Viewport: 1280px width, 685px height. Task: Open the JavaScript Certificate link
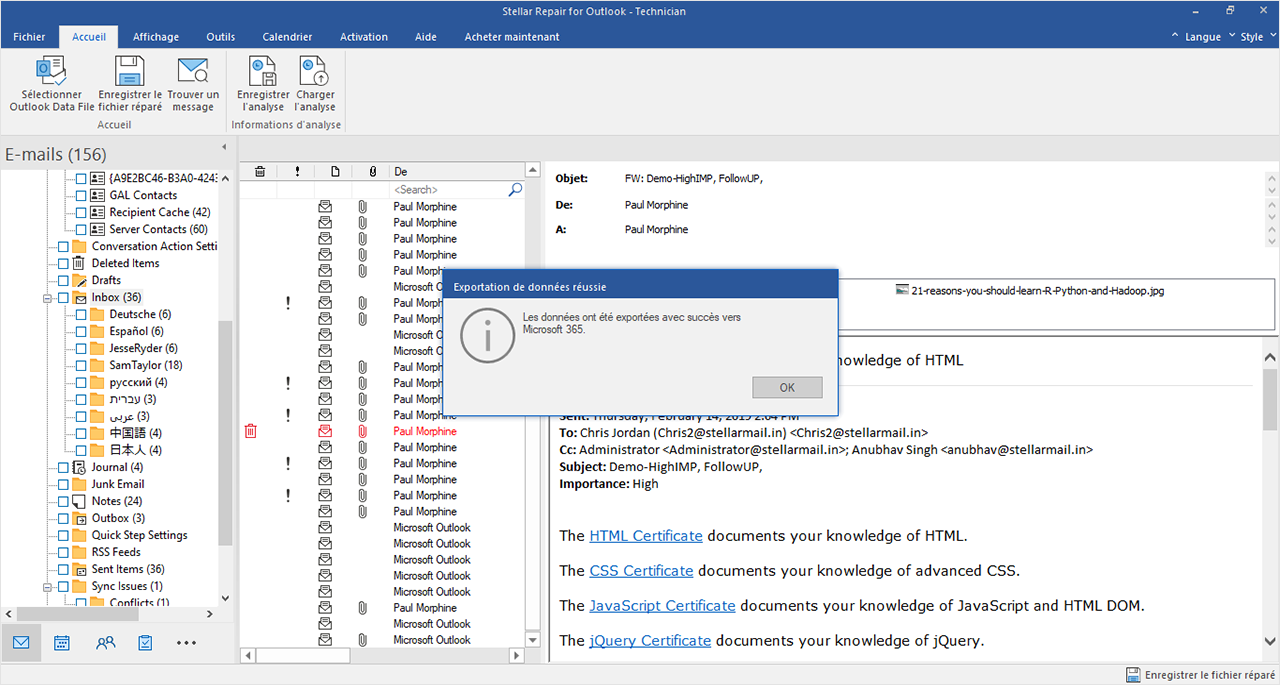[x=662, y=605]
